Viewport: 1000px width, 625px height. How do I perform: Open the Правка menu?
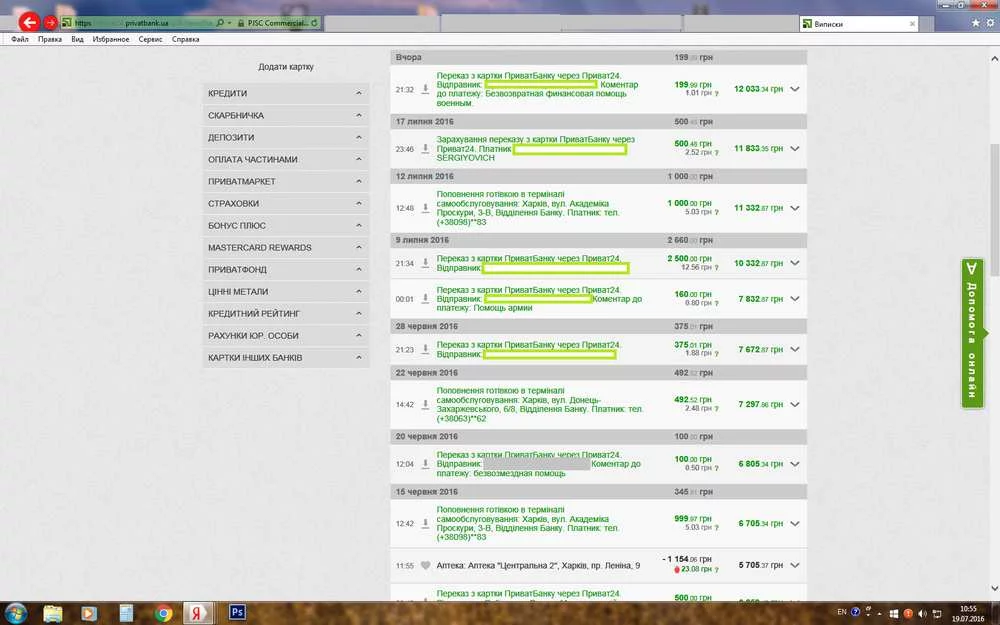50,40
